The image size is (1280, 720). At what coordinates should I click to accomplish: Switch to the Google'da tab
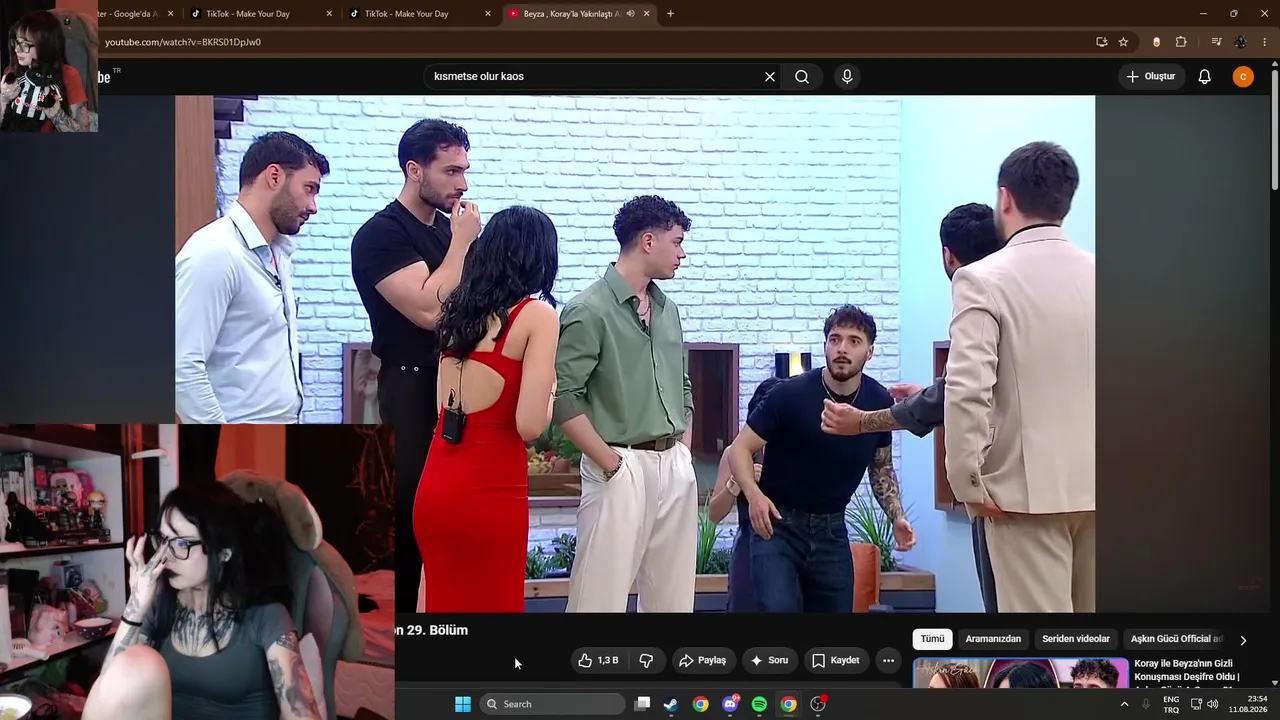click(x=135, y=14)
